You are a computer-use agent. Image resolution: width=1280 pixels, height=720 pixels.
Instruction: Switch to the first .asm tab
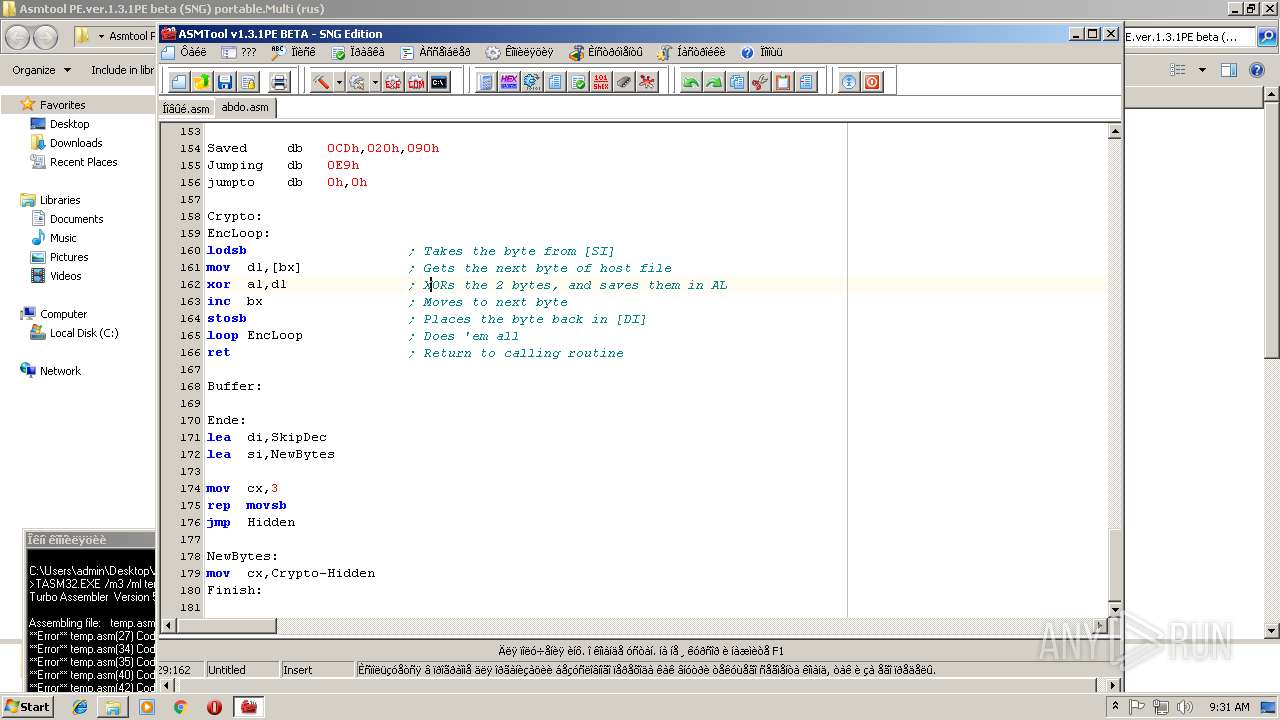187,108
